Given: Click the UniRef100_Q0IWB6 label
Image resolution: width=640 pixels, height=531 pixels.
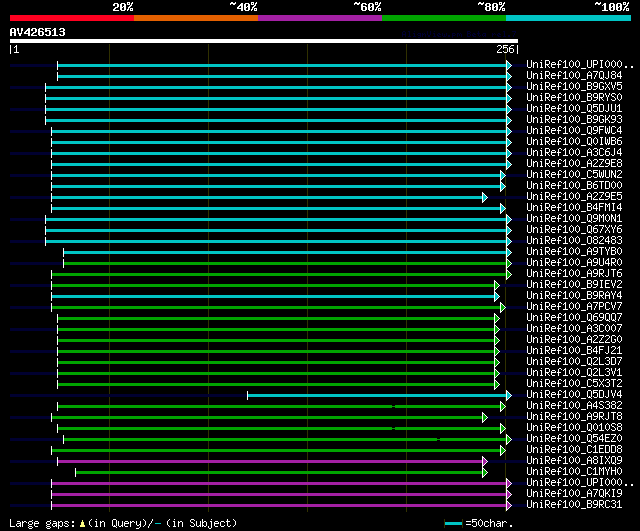Looking at the screenshot, I should [x=574, y=142].
